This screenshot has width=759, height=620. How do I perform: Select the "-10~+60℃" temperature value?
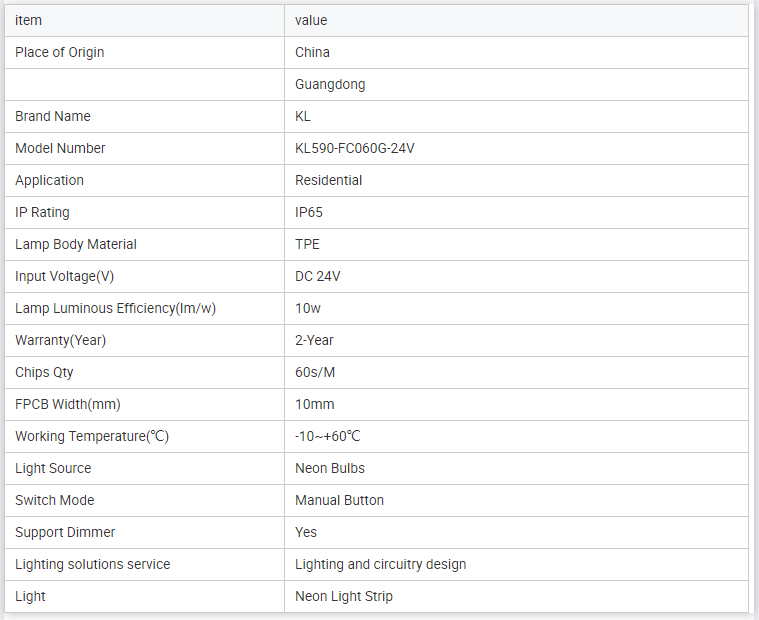pyautogui.click(x=328, y=436)
